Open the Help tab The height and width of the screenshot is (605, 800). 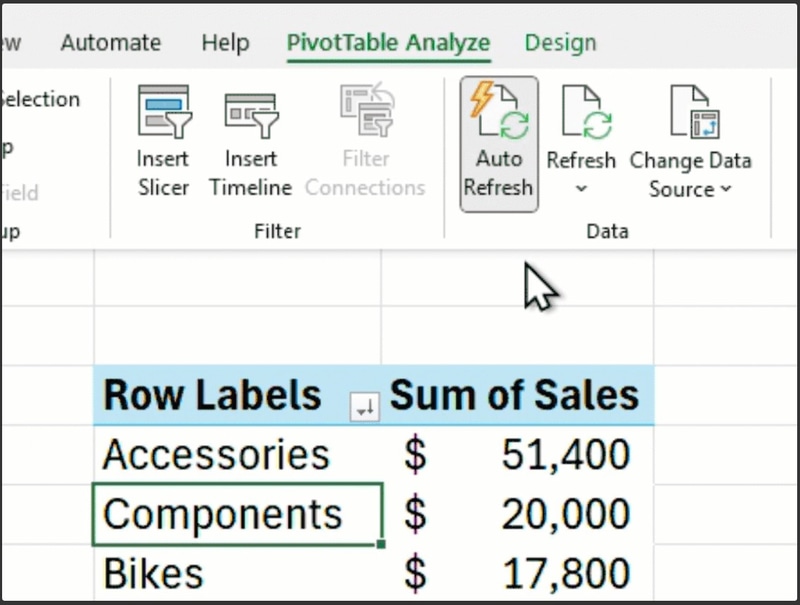pyautogui.click(x=225, y=43)
